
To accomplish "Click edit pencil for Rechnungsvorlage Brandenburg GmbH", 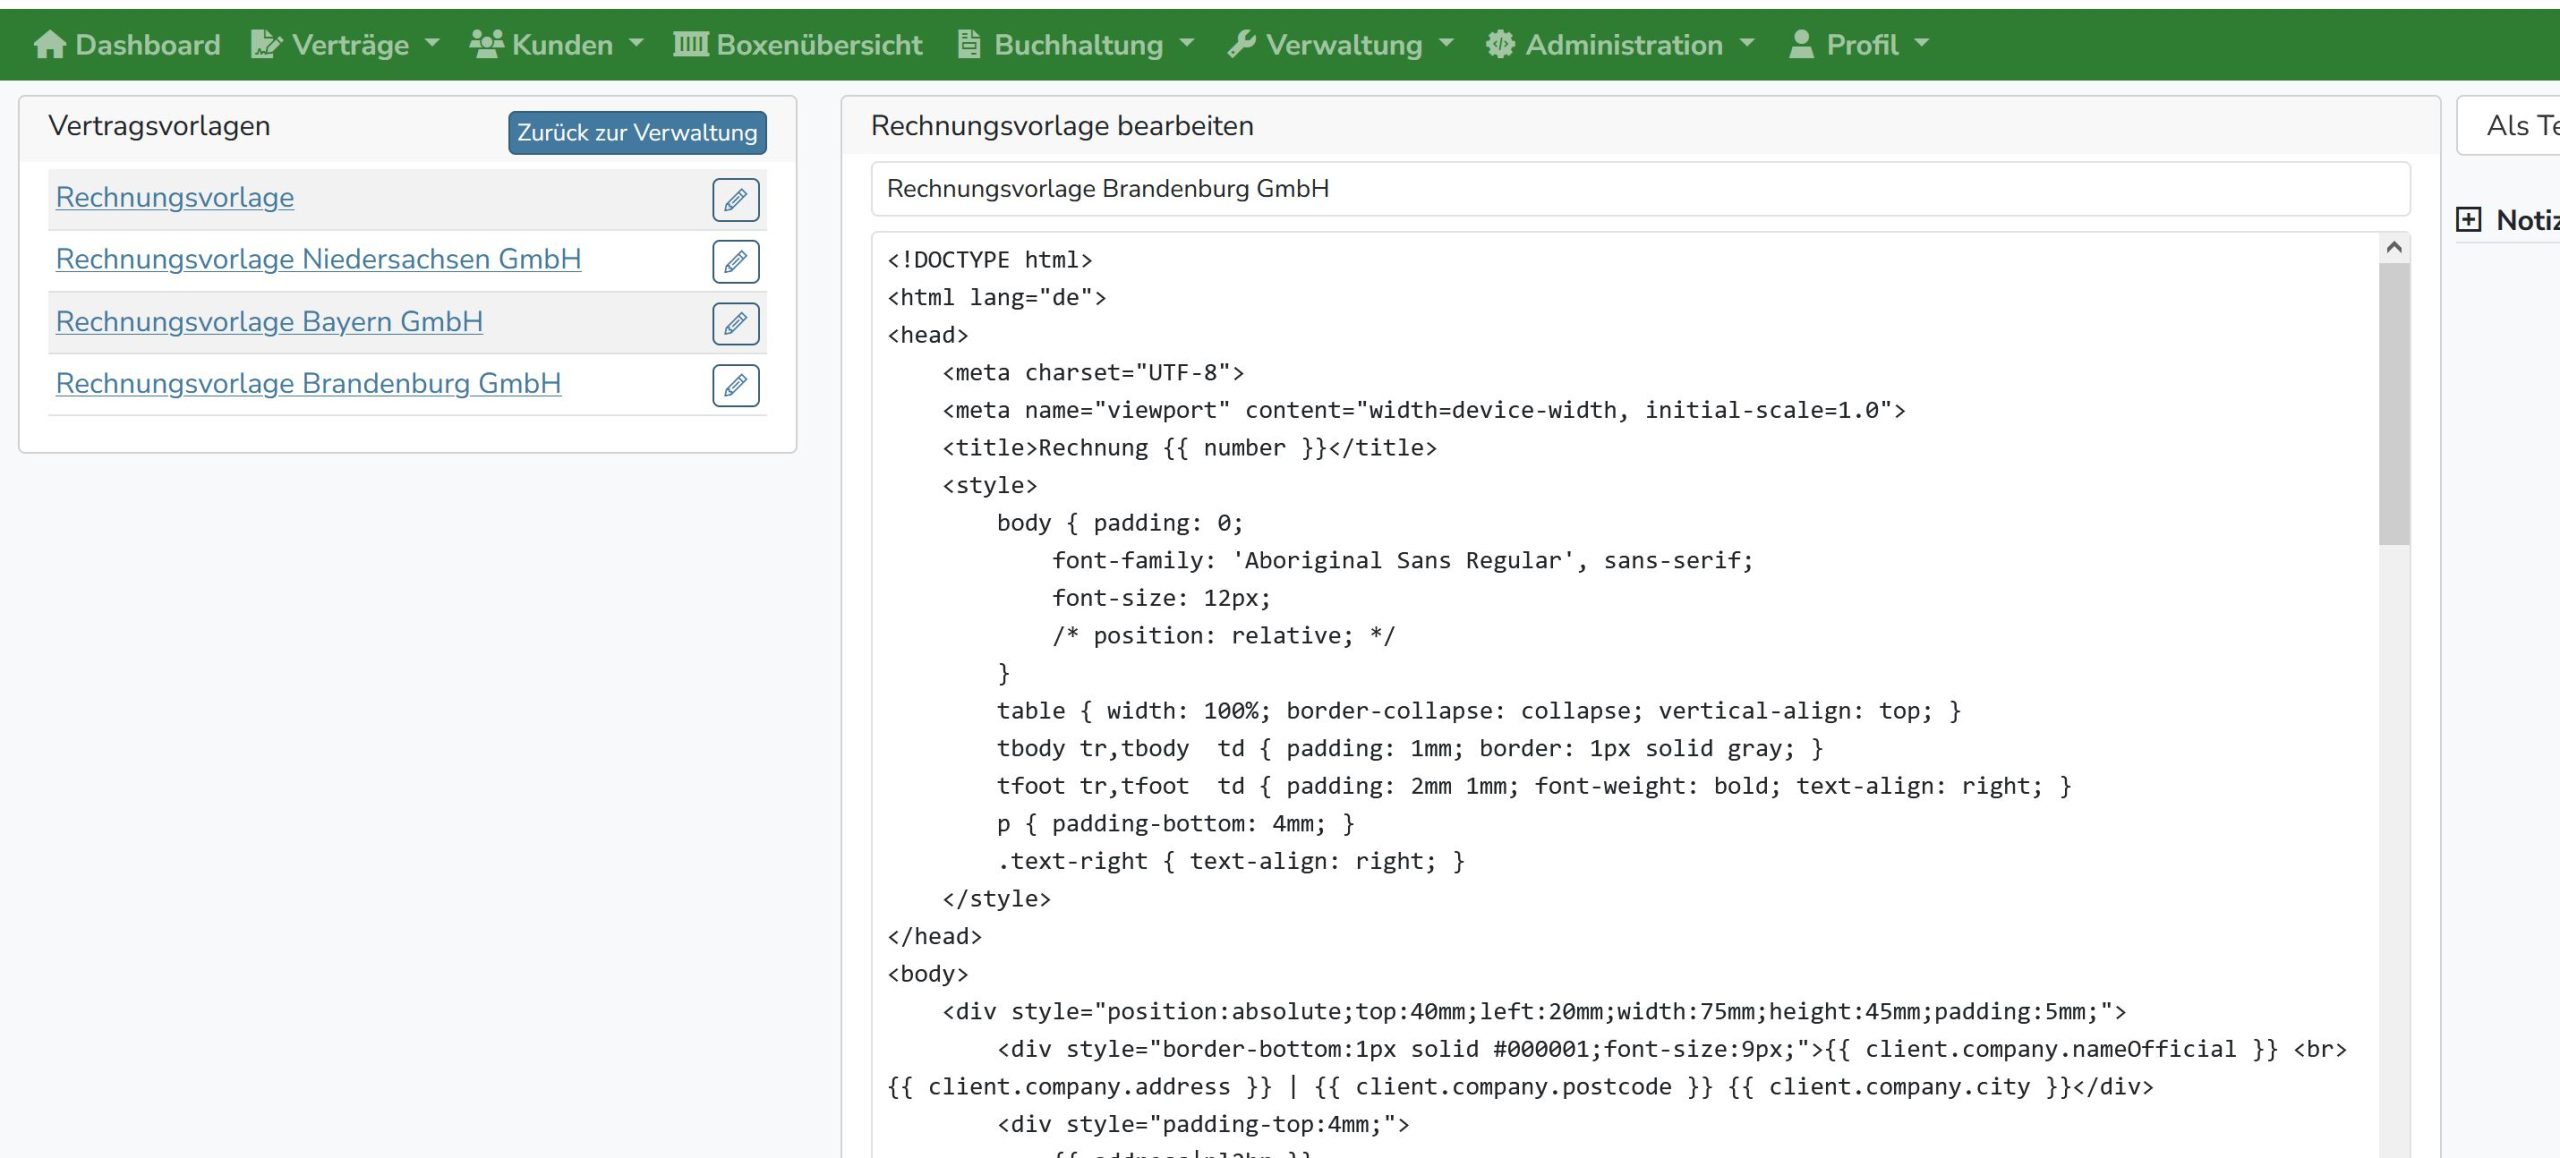I will 735,385.
